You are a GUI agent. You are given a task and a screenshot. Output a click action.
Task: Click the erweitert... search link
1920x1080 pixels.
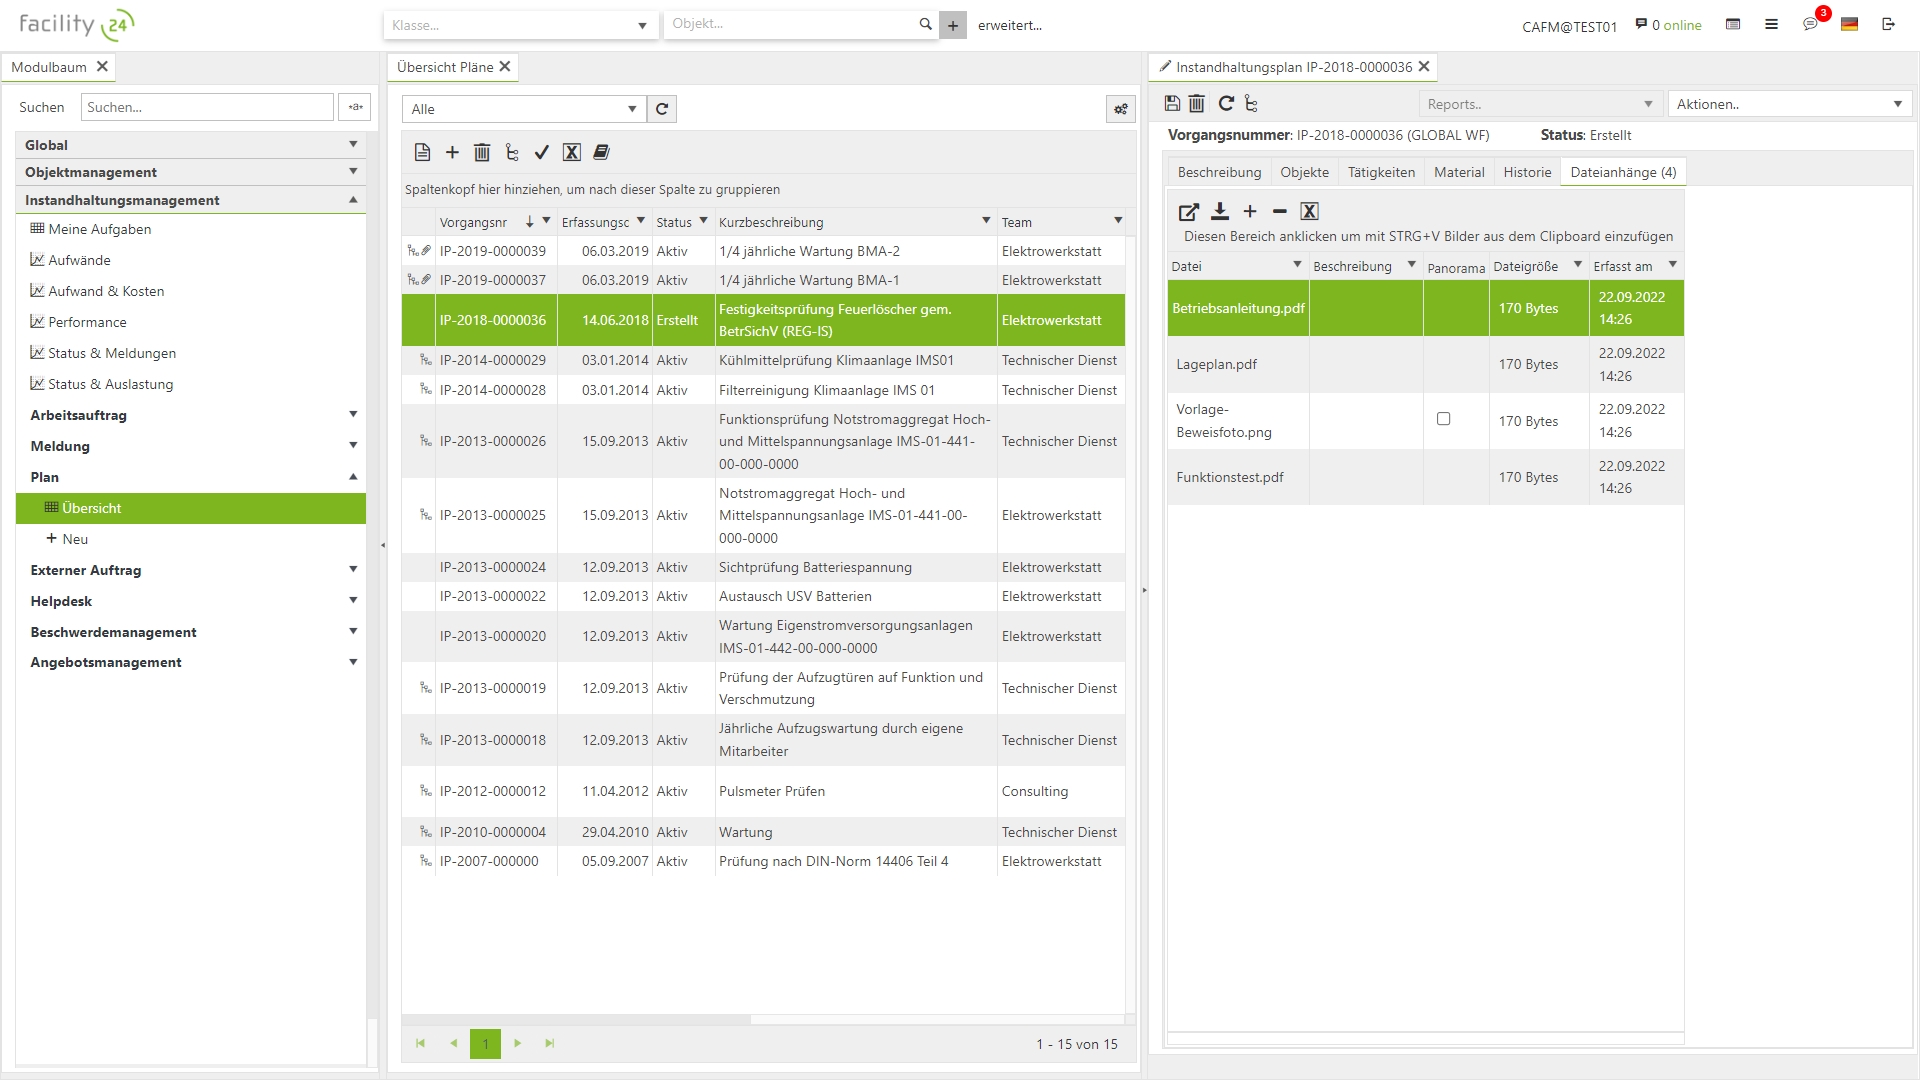tap(1009, 25)
